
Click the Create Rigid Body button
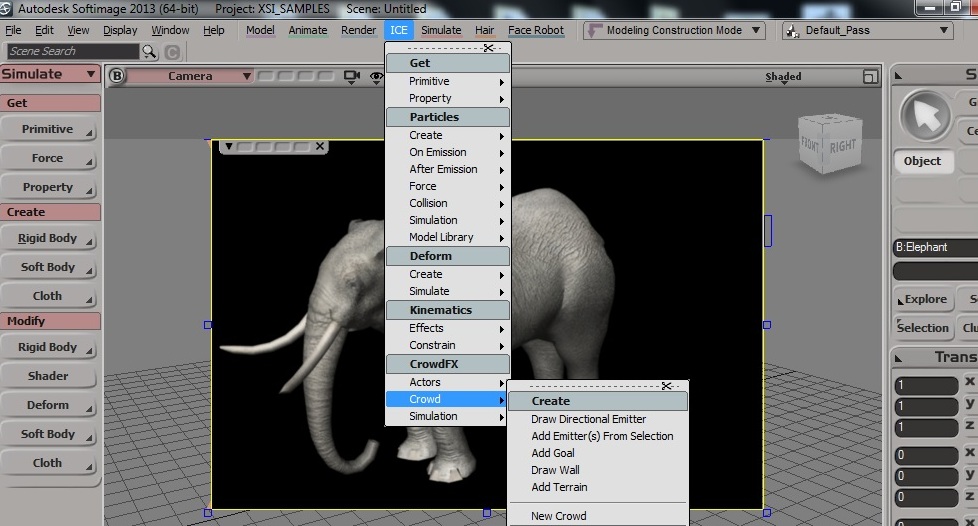[48, 238]
